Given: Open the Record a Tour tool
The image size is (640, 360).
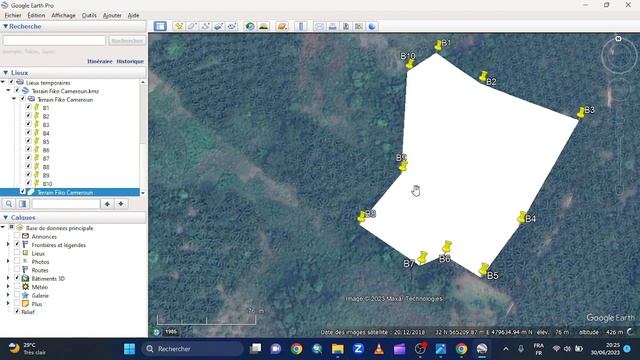Looking at the screenshot, I should click(x=232, y=26).
